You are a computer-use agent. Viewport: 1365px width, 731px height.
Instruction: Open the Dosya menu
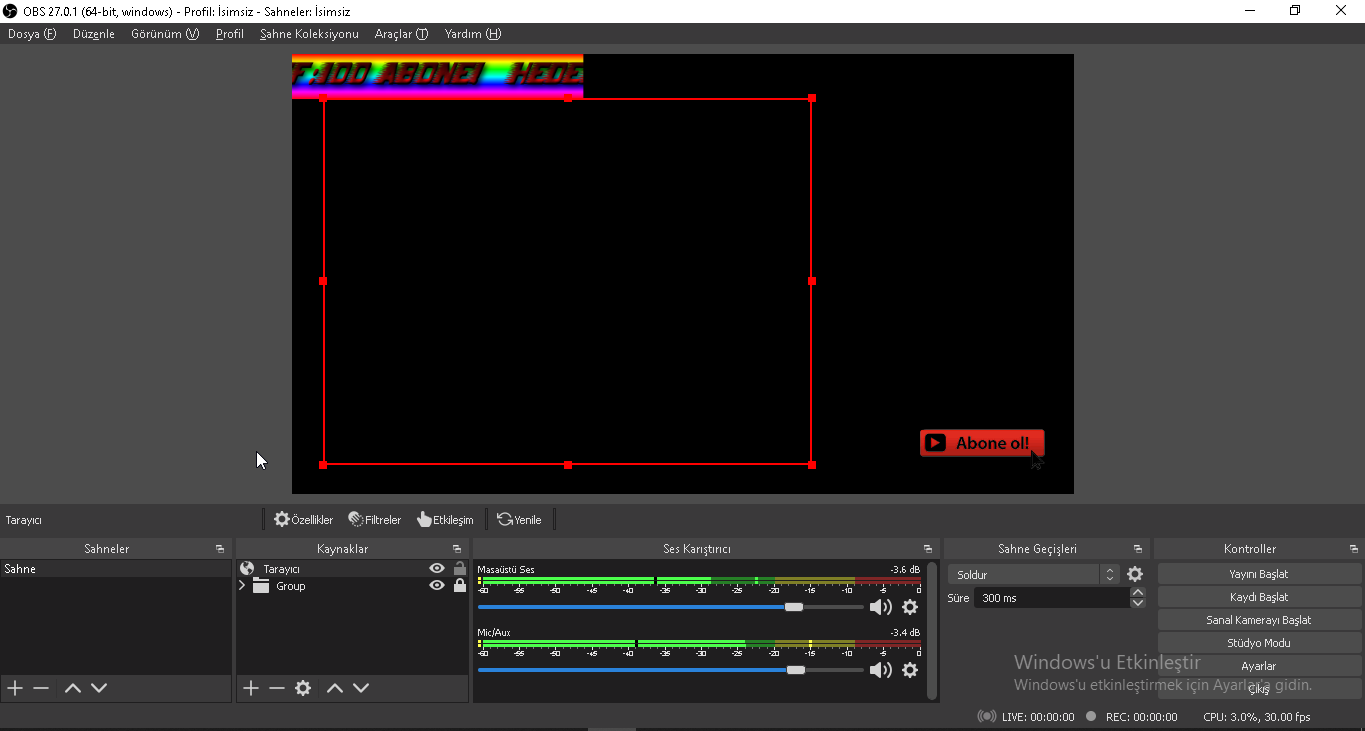[x=32, y=34]
